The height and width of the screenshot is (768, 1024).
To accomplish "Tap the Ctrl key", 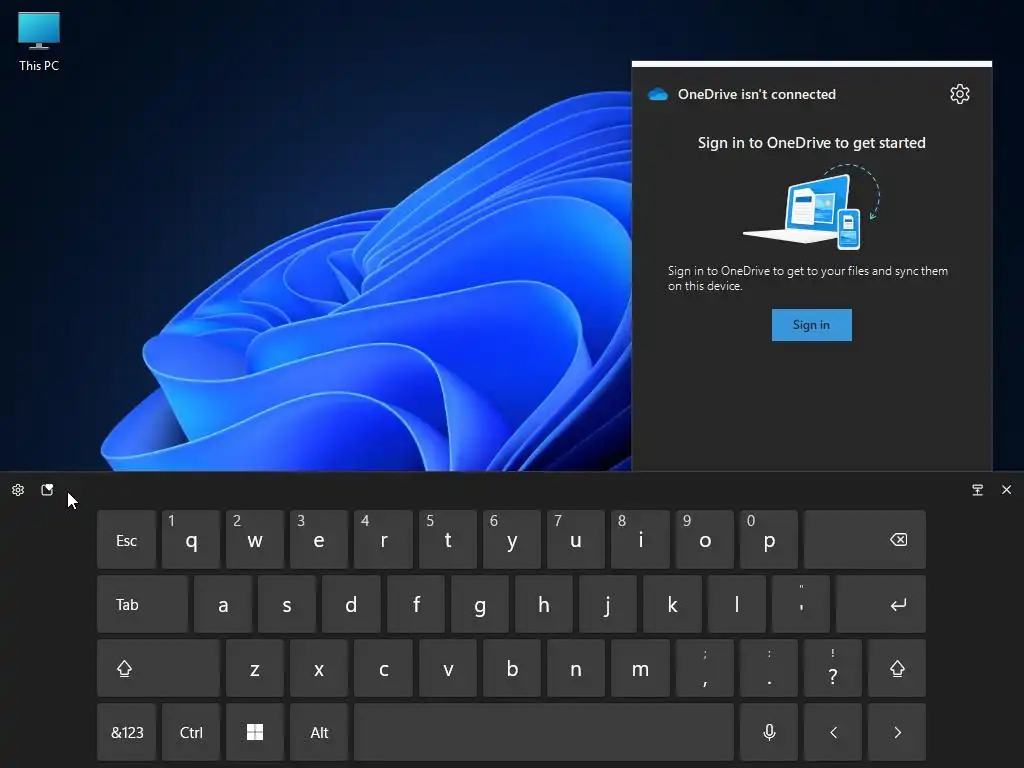I will tap(191, 732).
